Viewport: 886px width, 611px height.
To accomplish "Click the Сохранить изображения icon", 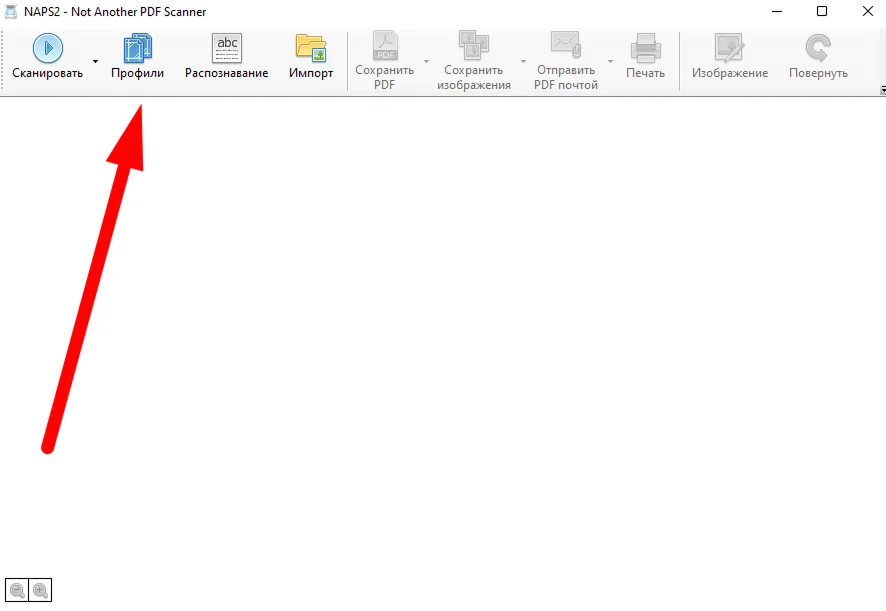I will pyautogui.click(x=473, y=47).
